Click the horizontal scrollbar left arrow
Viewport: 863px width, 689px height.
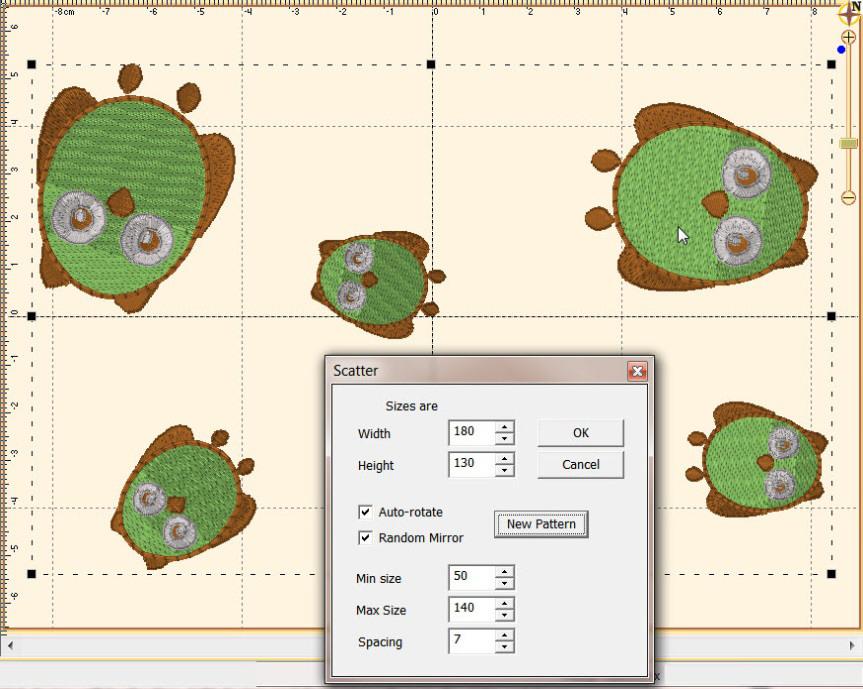8,646
